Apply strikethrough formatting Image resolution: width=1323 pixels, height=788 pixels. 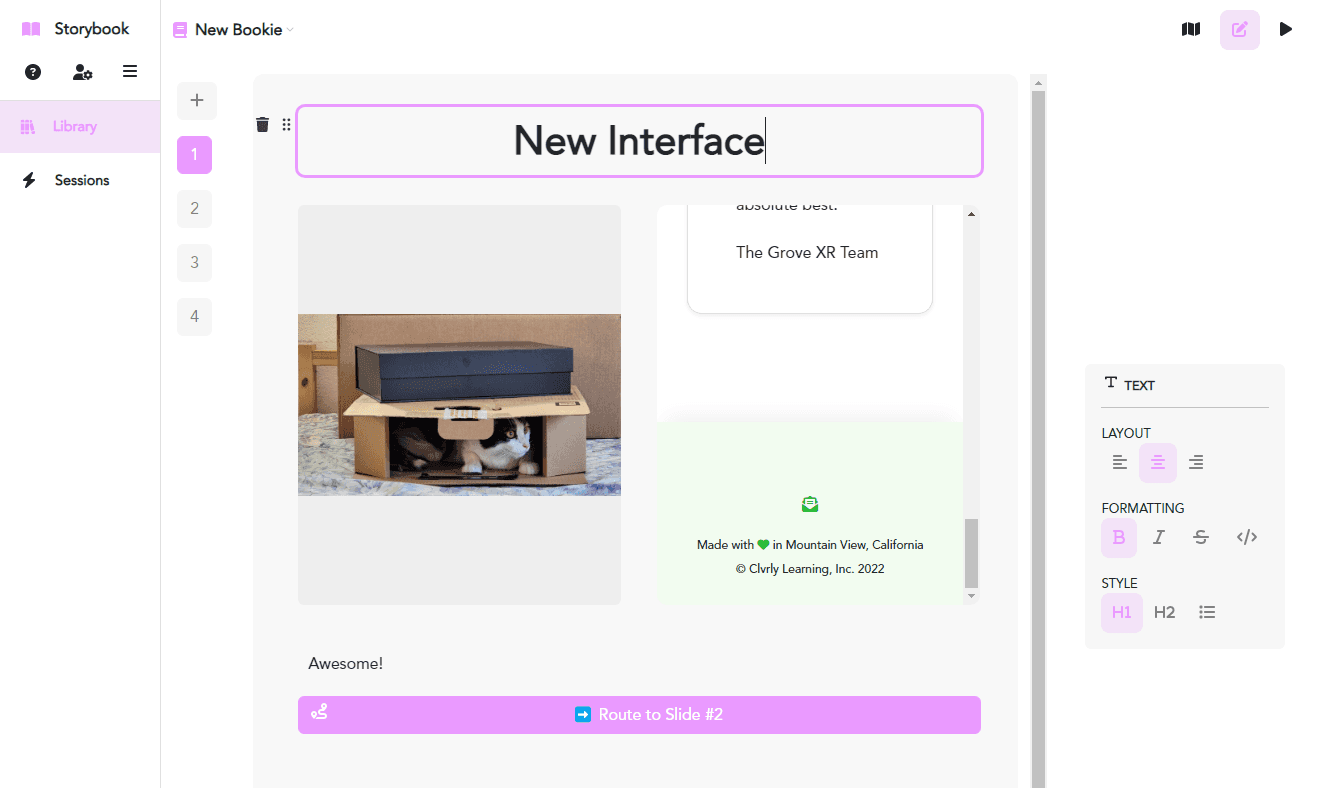[x=1201, y=538]
